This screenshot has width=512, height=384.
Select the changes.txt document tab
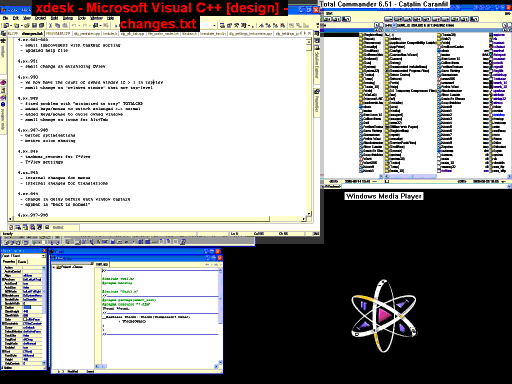(32, 33)
